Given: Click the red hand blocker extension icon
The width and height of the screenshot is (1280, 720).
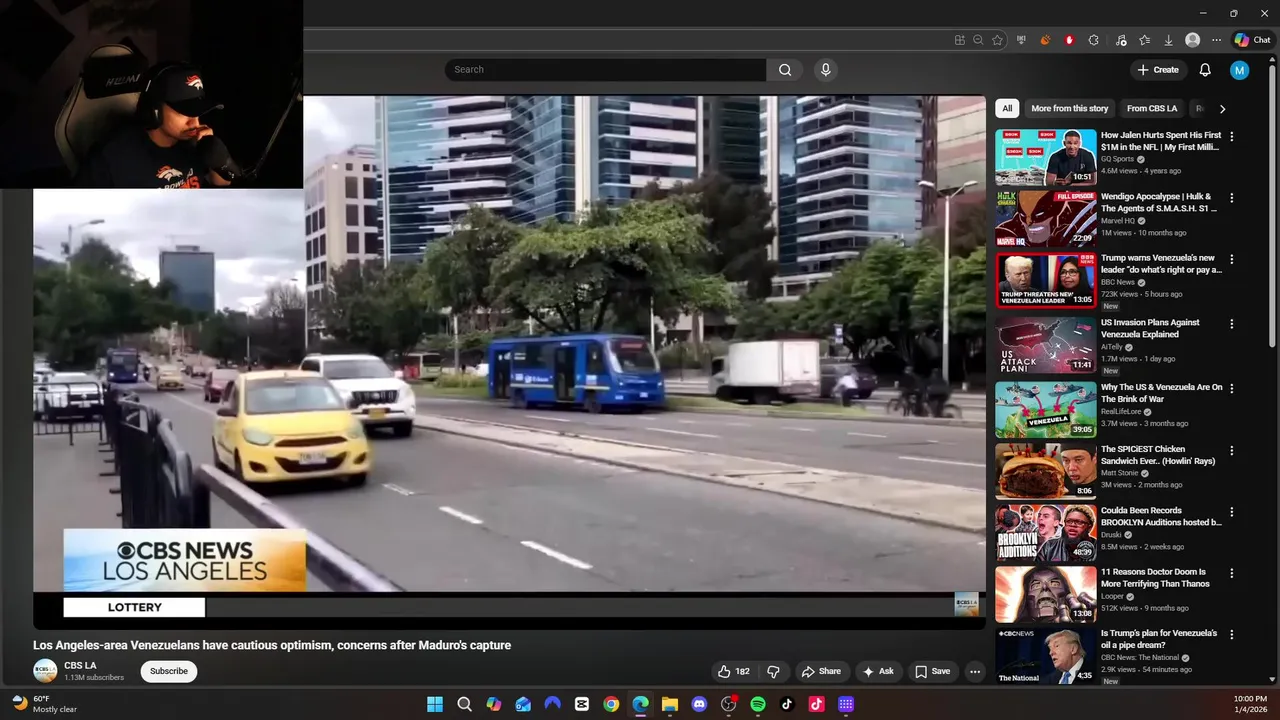Looking at the screenshot, I should pos(1069,40).
